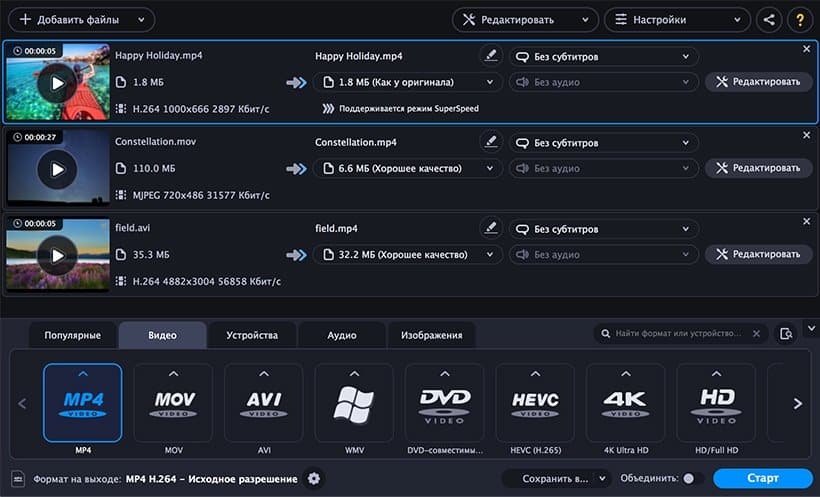
Task: Expand subtitles dropdown for Happy Holiday.mp4
Action: click(603, 57)
